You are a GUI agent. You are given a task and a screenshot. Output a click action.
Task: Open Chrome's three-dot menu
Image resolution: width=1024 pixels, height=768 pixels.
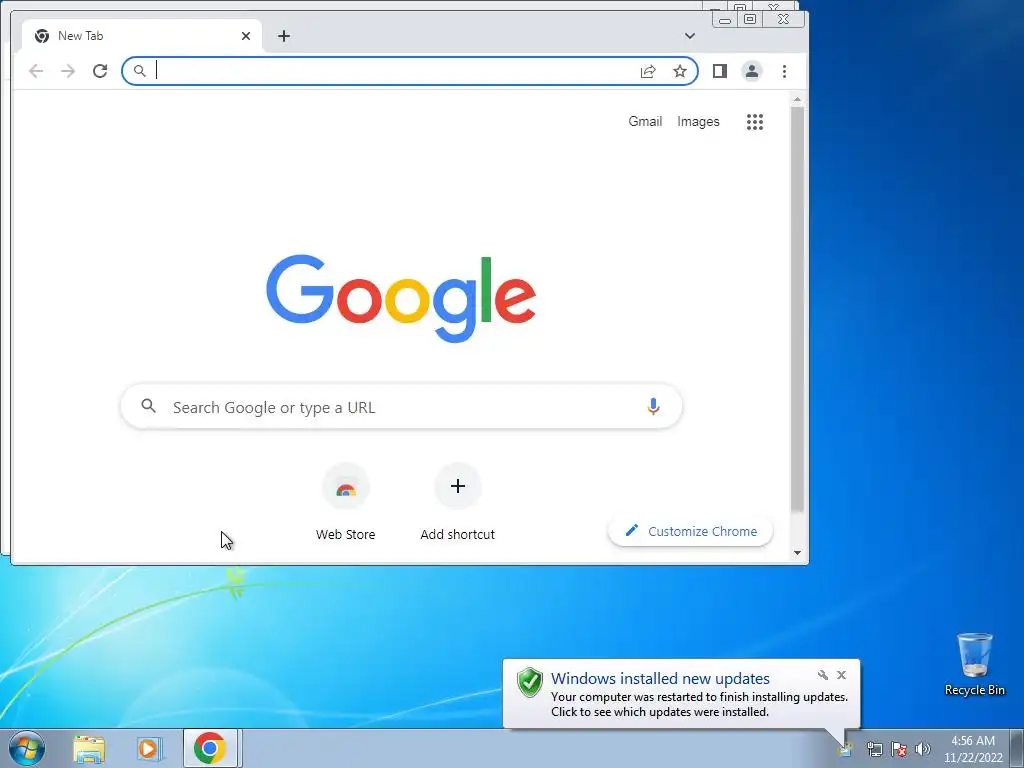point(784,71)
